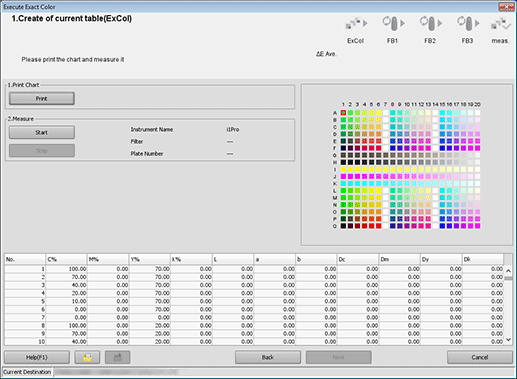Click the i1Pro instrument name value
This screenshot has width=517, height=379.
pos(233,129)
